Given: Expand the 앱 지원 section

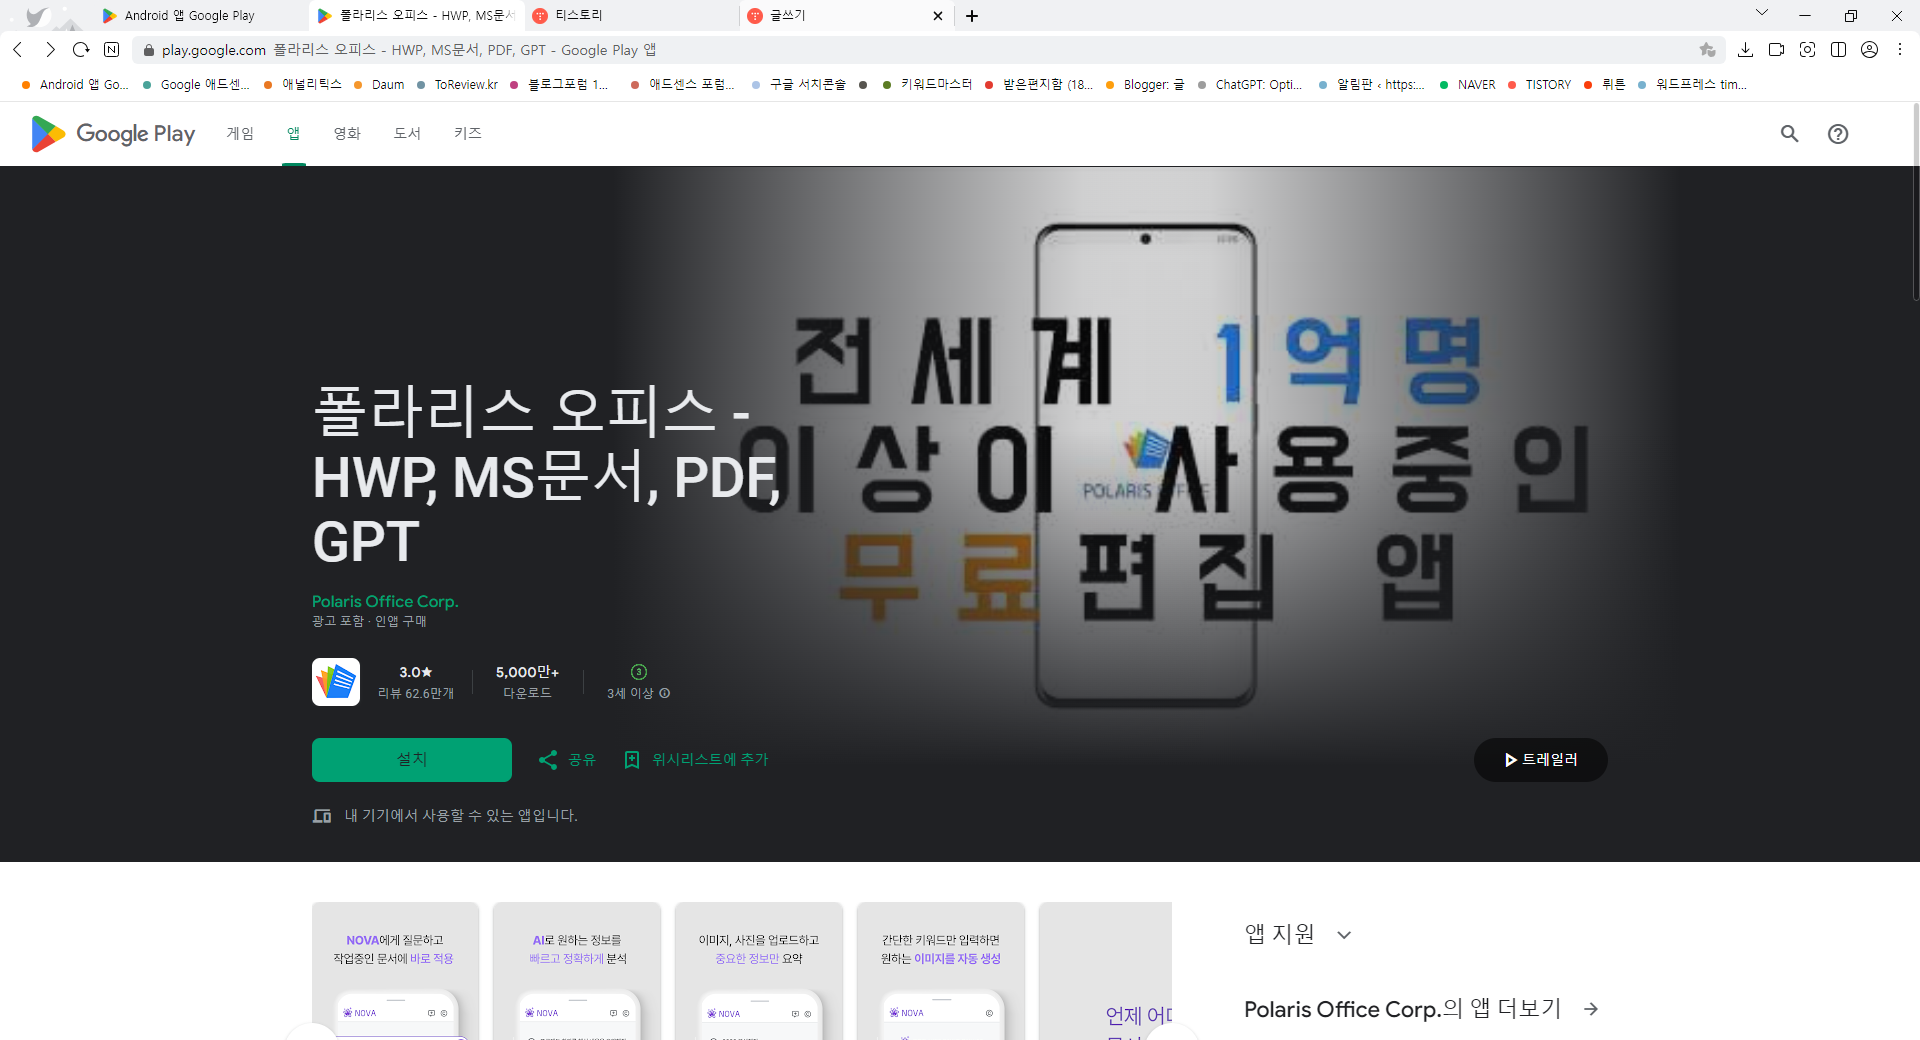Looking at the screenshot, I should (x=1345, y=933).
